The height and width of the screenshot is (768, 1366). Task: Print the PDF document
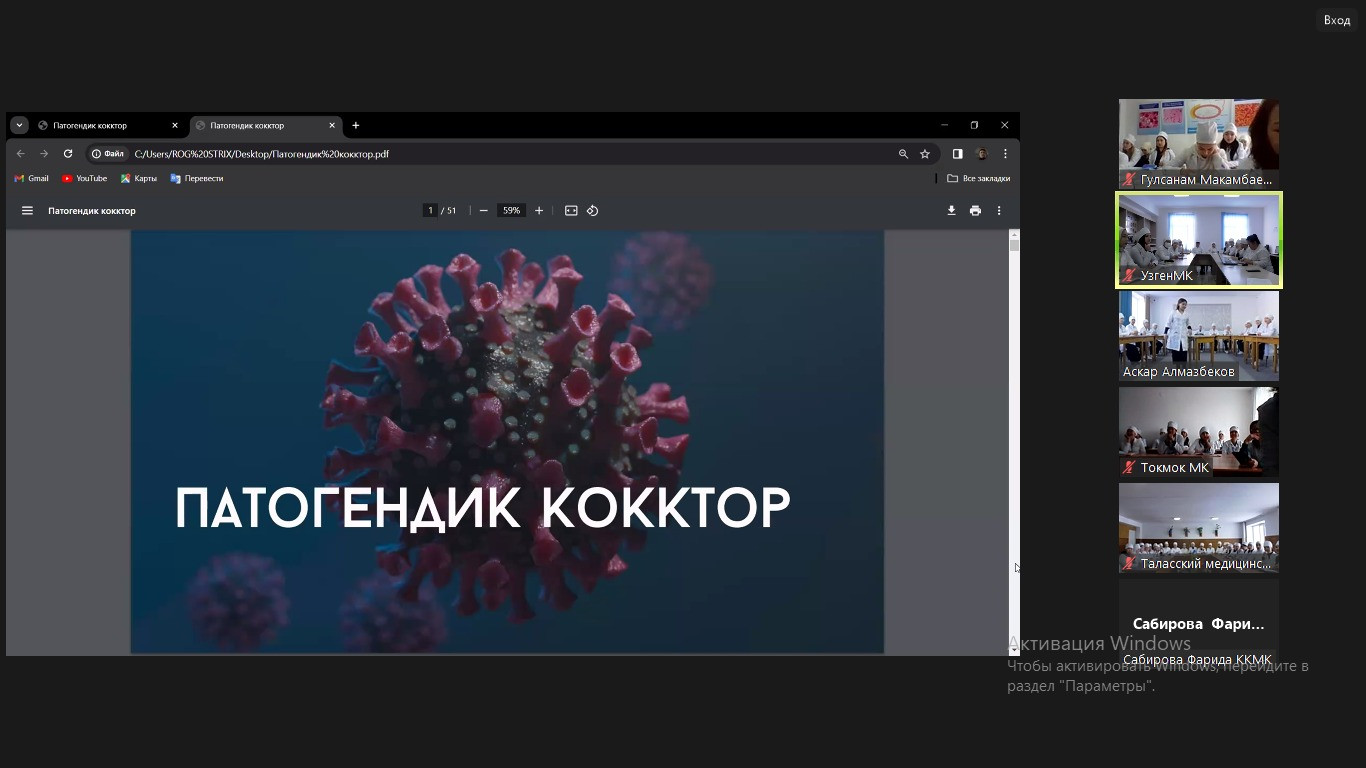point(975,211)
